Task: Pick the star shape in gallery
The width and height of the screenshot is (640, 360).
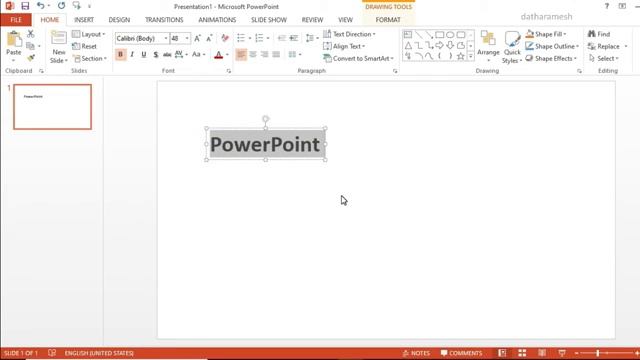Action: pos(460,56)
